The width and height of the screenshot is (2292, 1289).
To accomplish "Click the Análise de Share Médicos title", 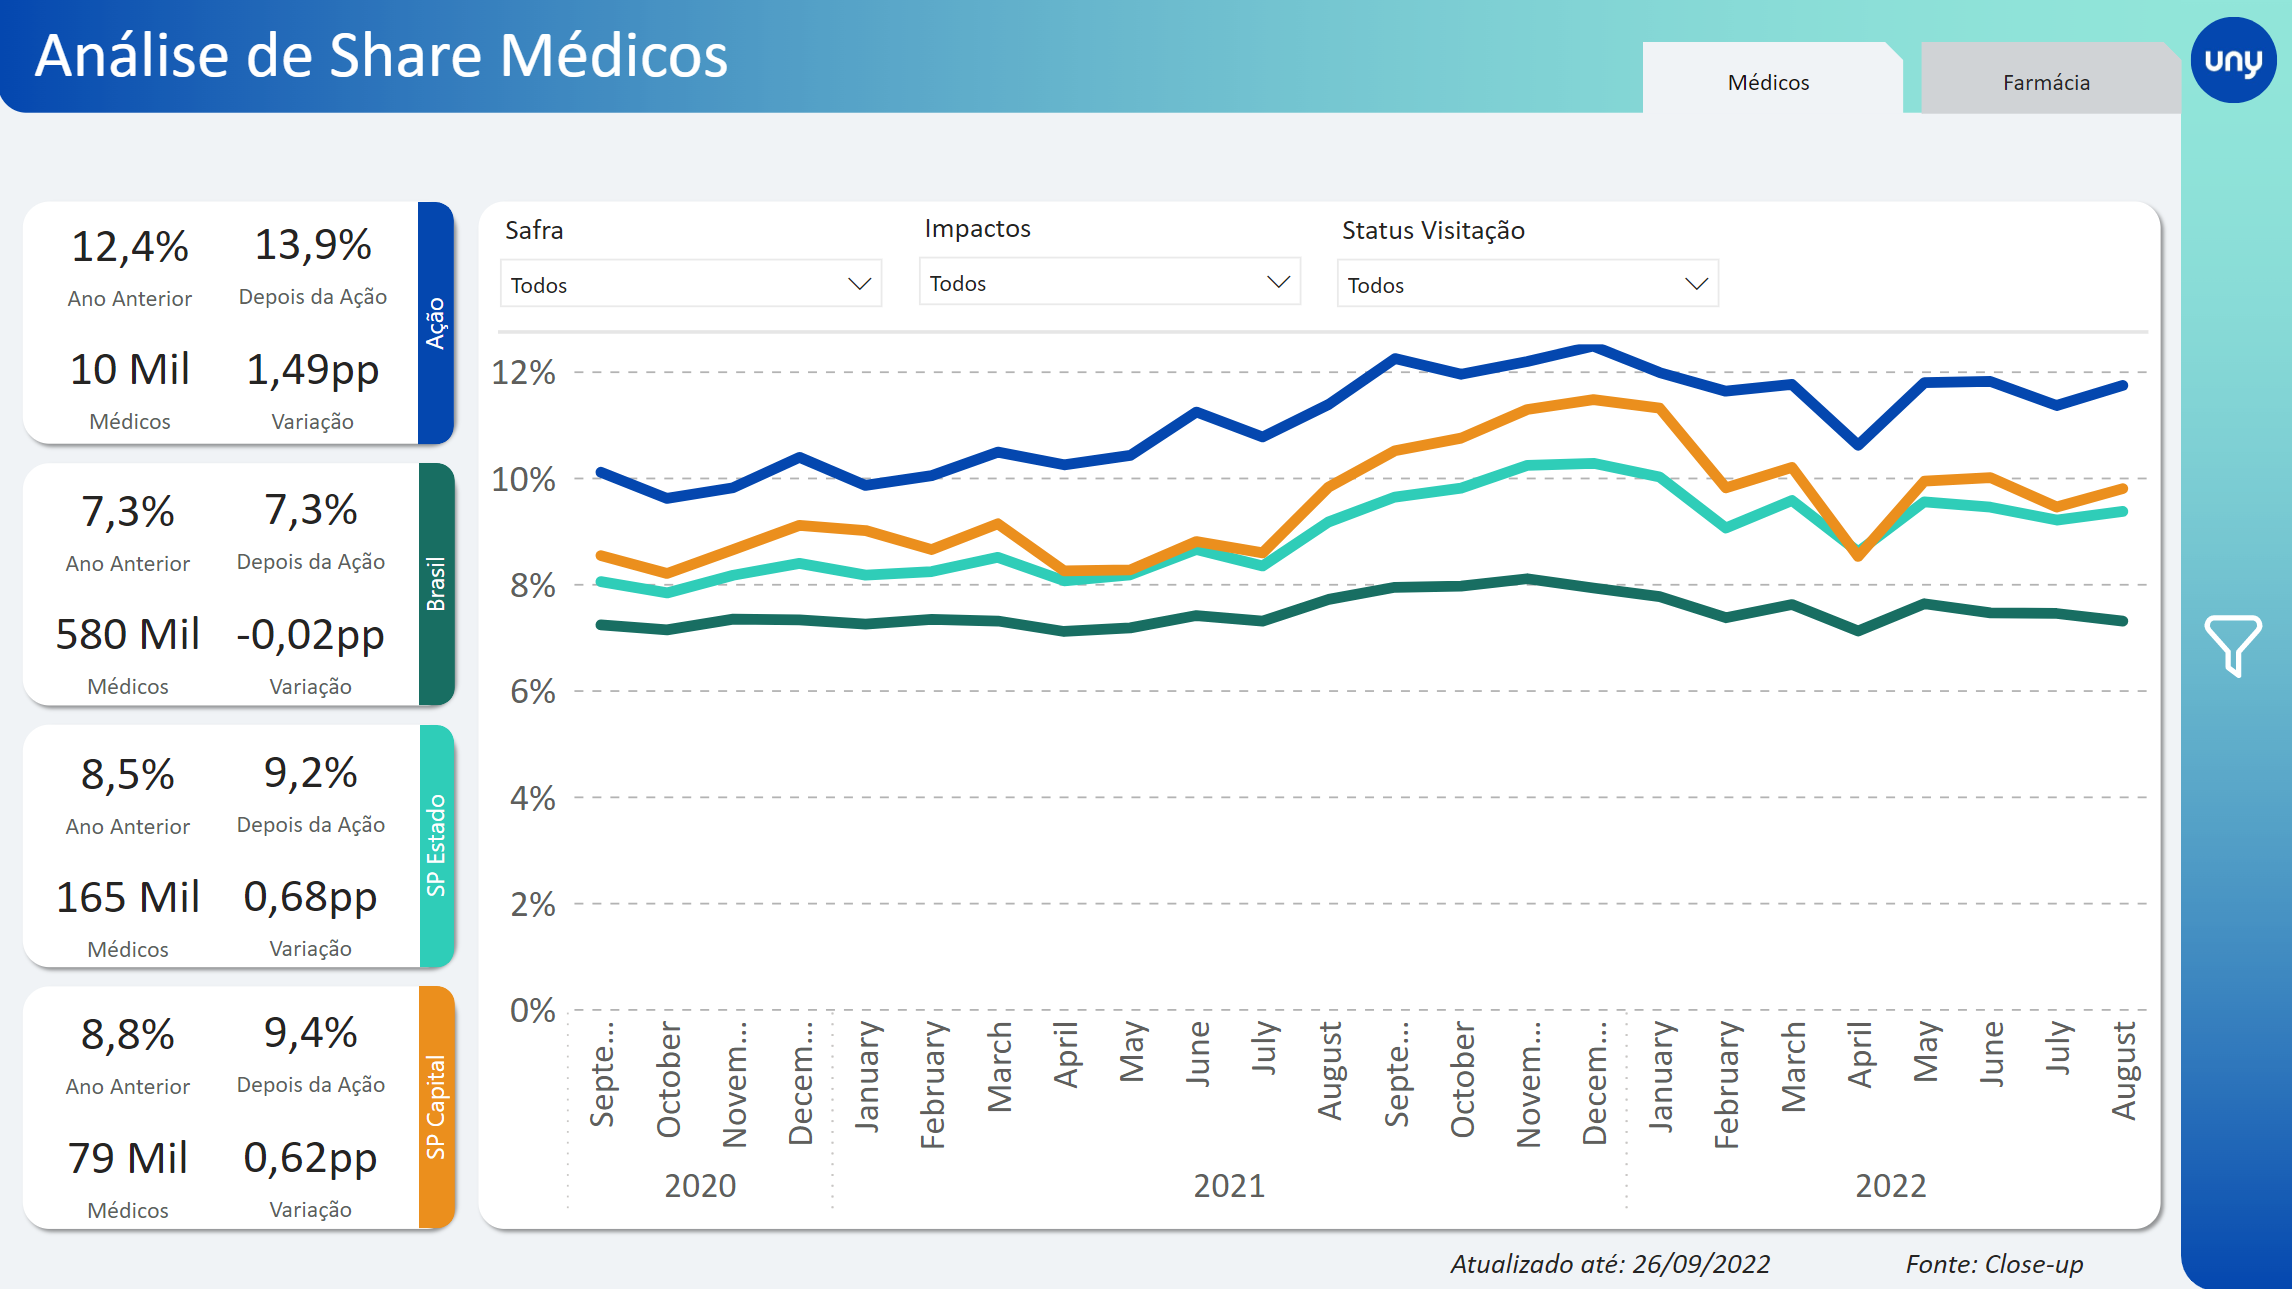I will pyautogui.click(x=382, y=55).
